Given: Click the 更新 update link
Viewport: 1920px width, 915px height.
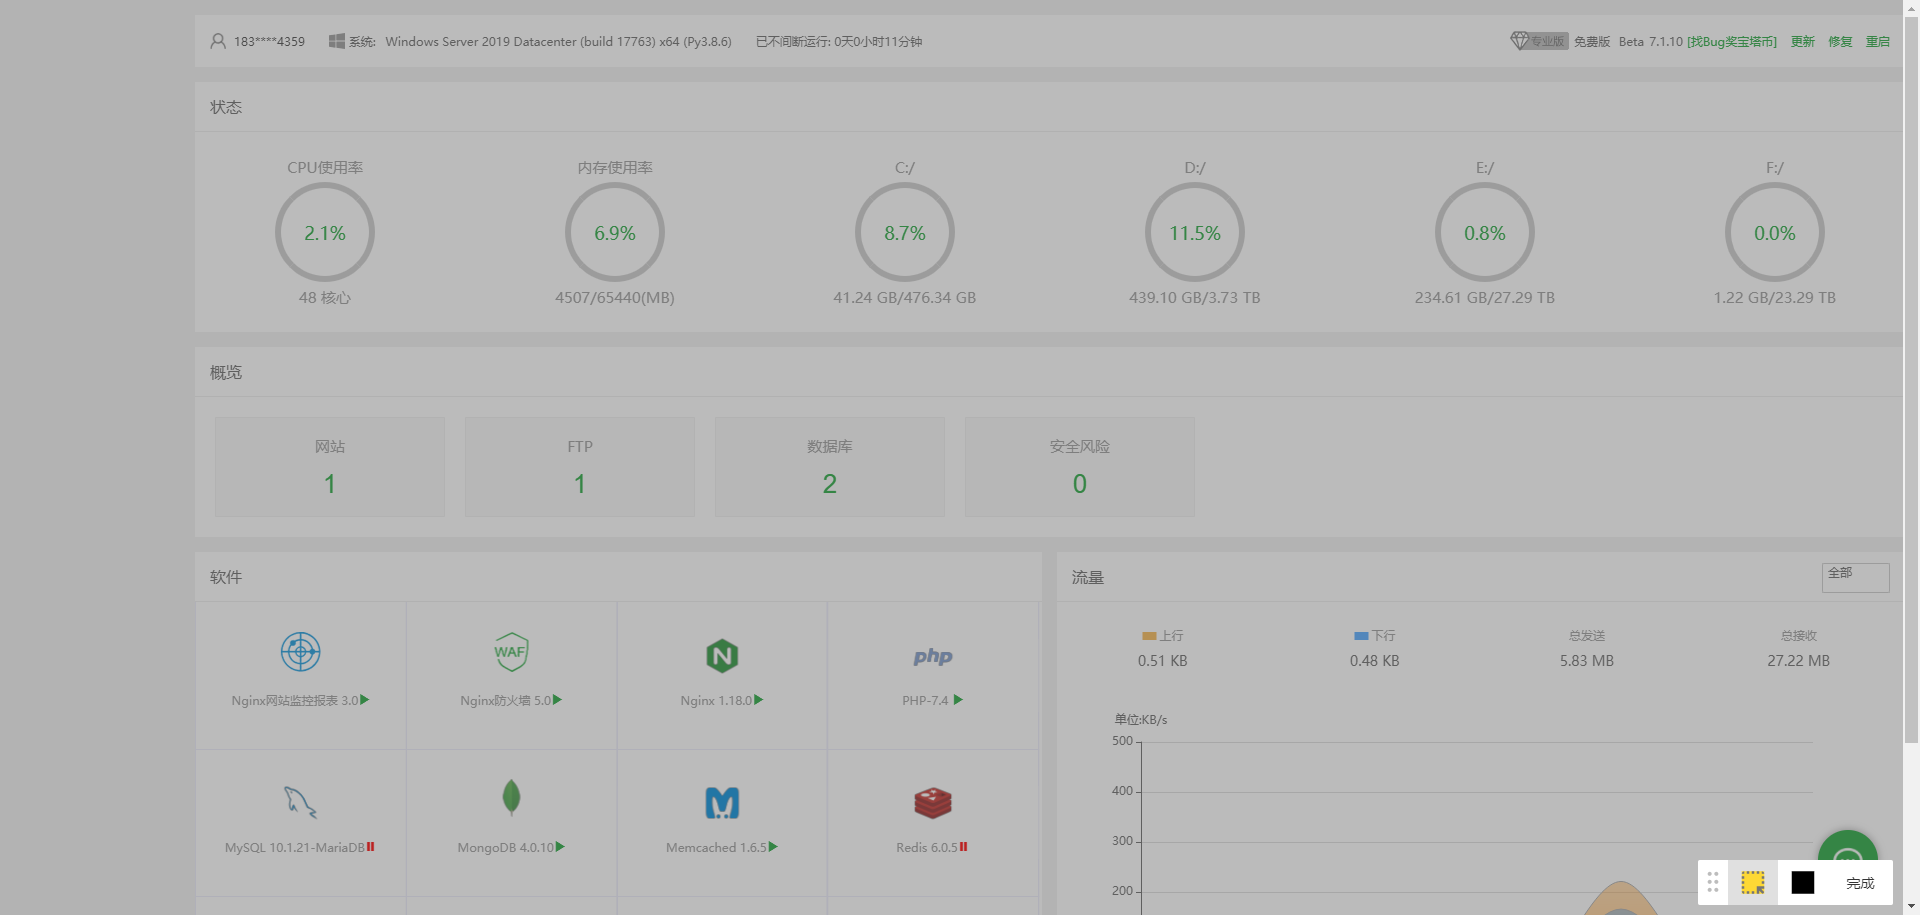Looking at the screenshot, I should click(1802, 42).
